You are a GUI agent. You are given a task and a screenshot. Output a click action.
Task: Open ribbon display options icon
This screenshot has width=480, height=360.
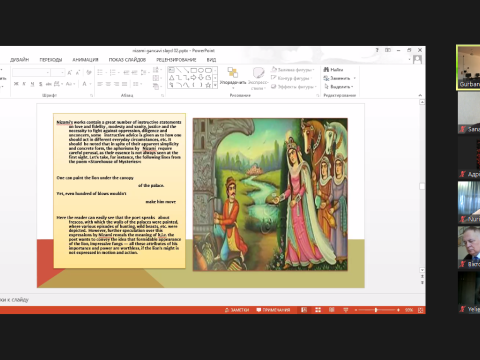(x=388, y=50)
